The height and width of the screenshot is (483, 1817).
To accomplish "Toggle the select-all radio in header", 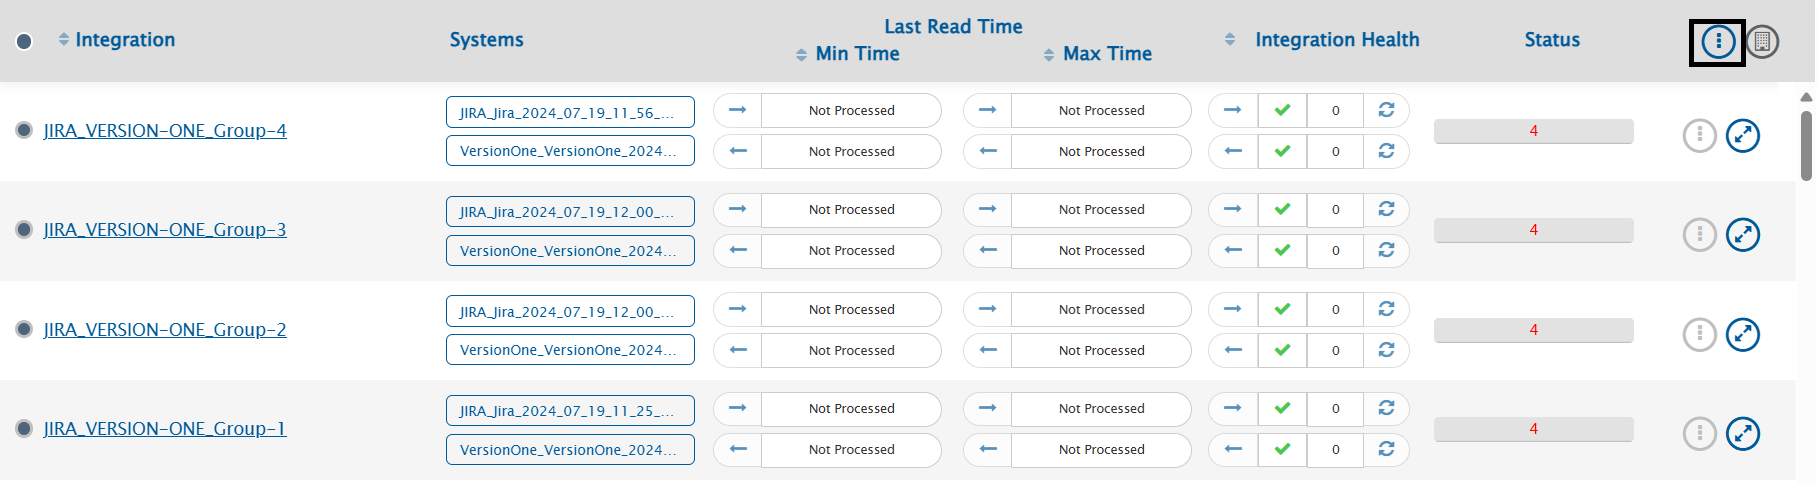I will pos(24,41).
